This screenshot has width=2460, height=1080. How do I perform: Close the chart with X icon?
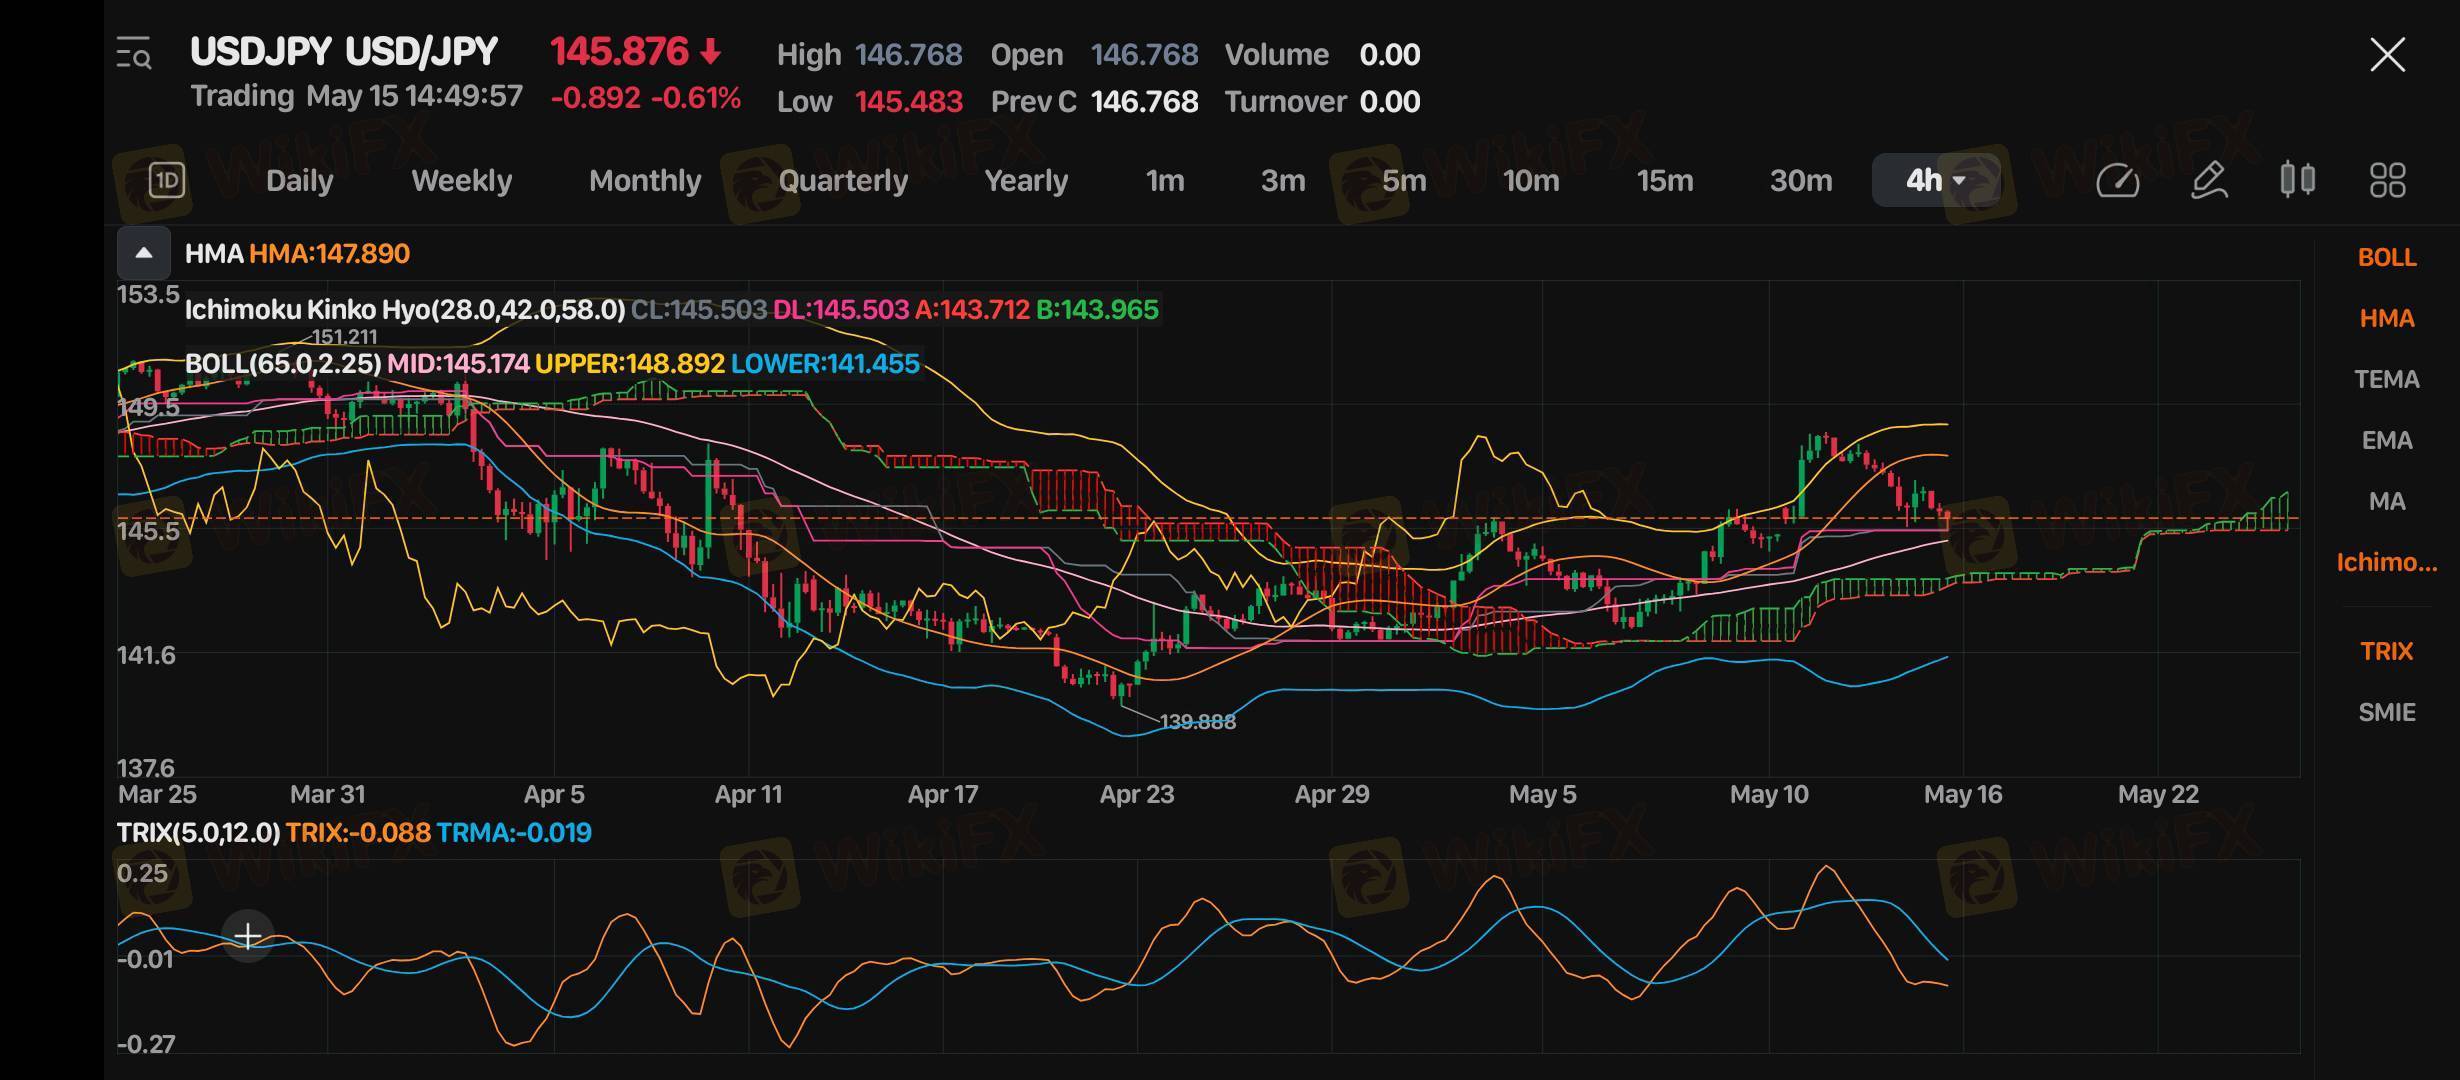pos(2387,55)
